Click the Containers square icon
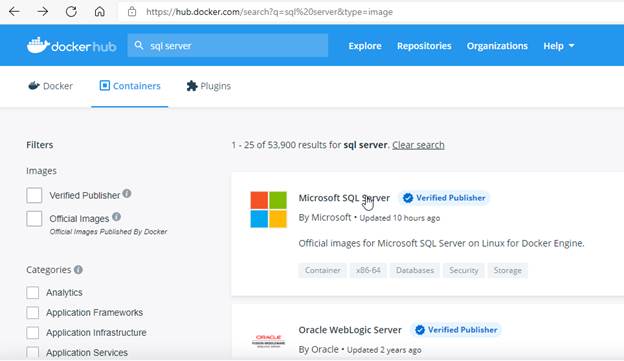 (x=105, y=86)
